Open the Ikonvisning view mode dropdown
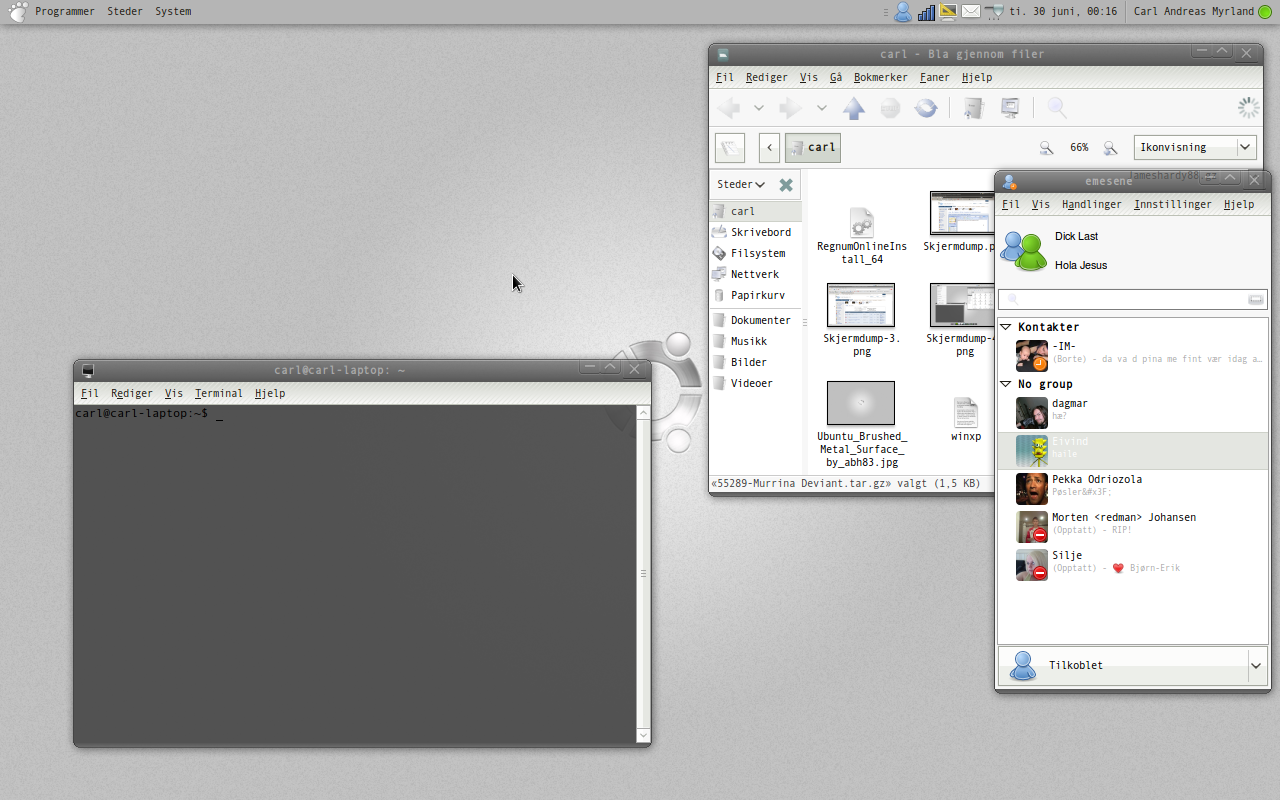The image size is (1280, 800). pos(1195,147)
